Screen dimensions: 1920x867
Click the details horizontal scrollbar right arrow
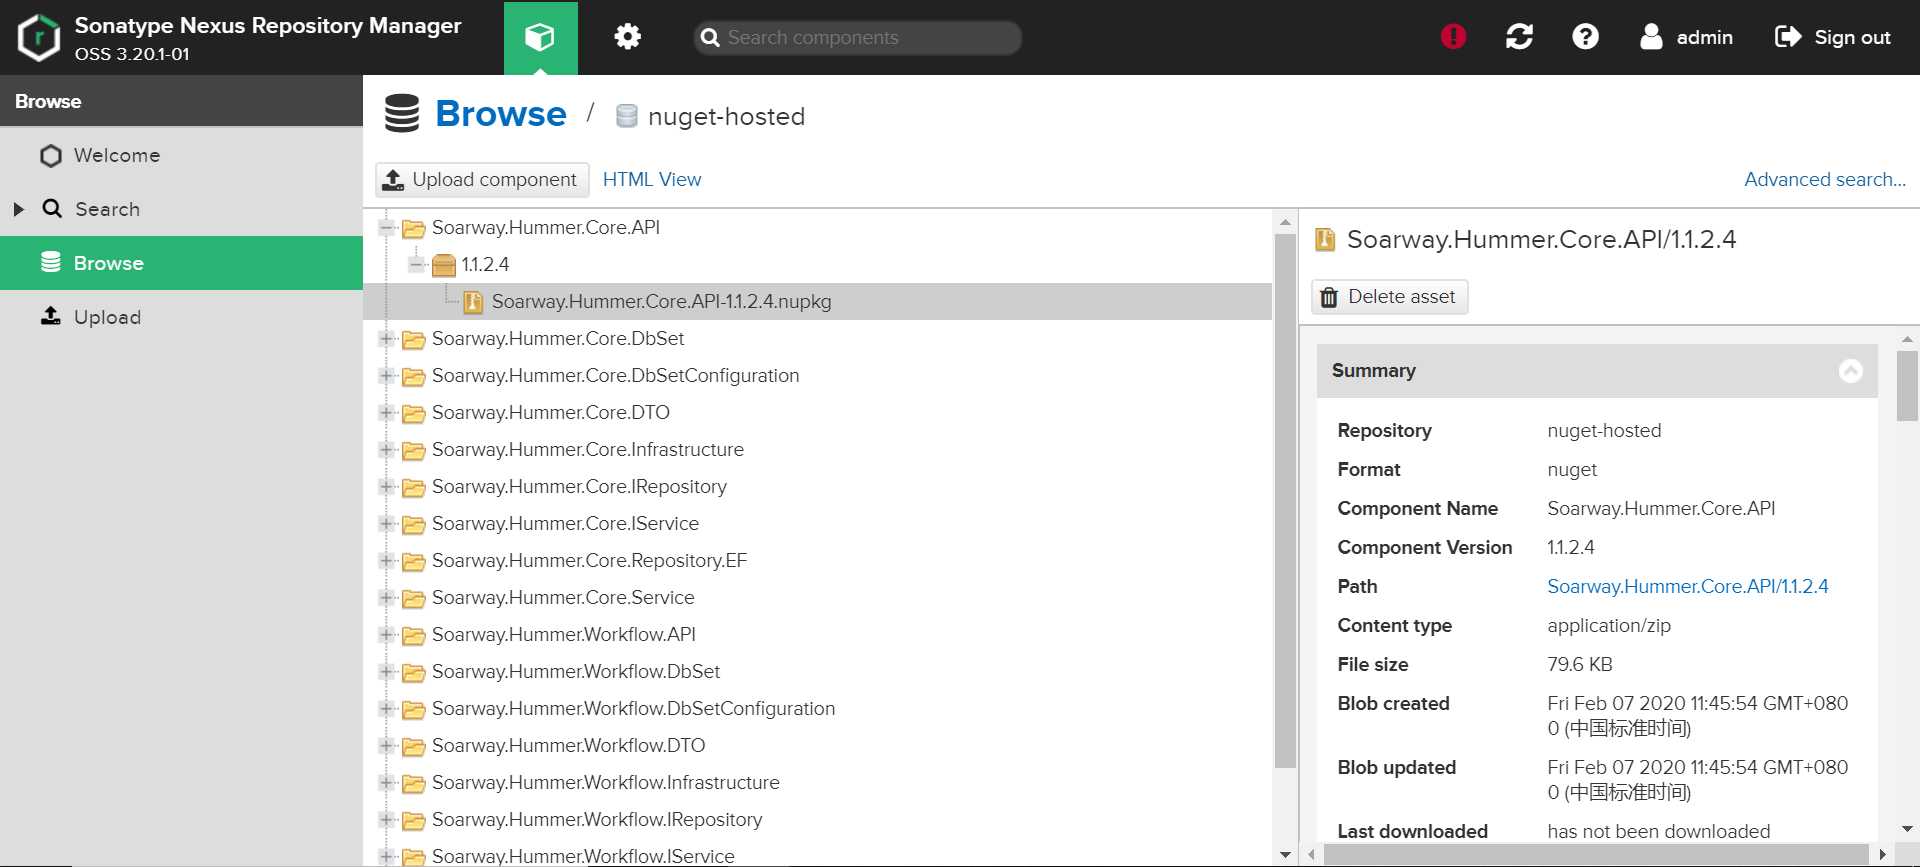(x=1883, y=855)
